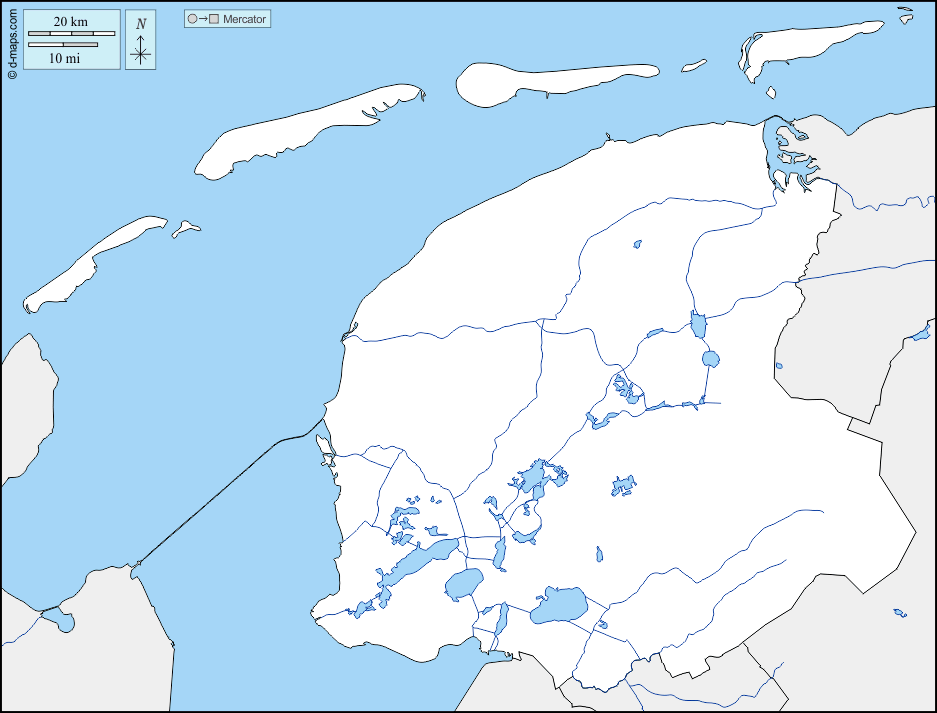Click the 10 mi scale label
Image resolution: width=937 pixels, height=713 pixels.
64,58
